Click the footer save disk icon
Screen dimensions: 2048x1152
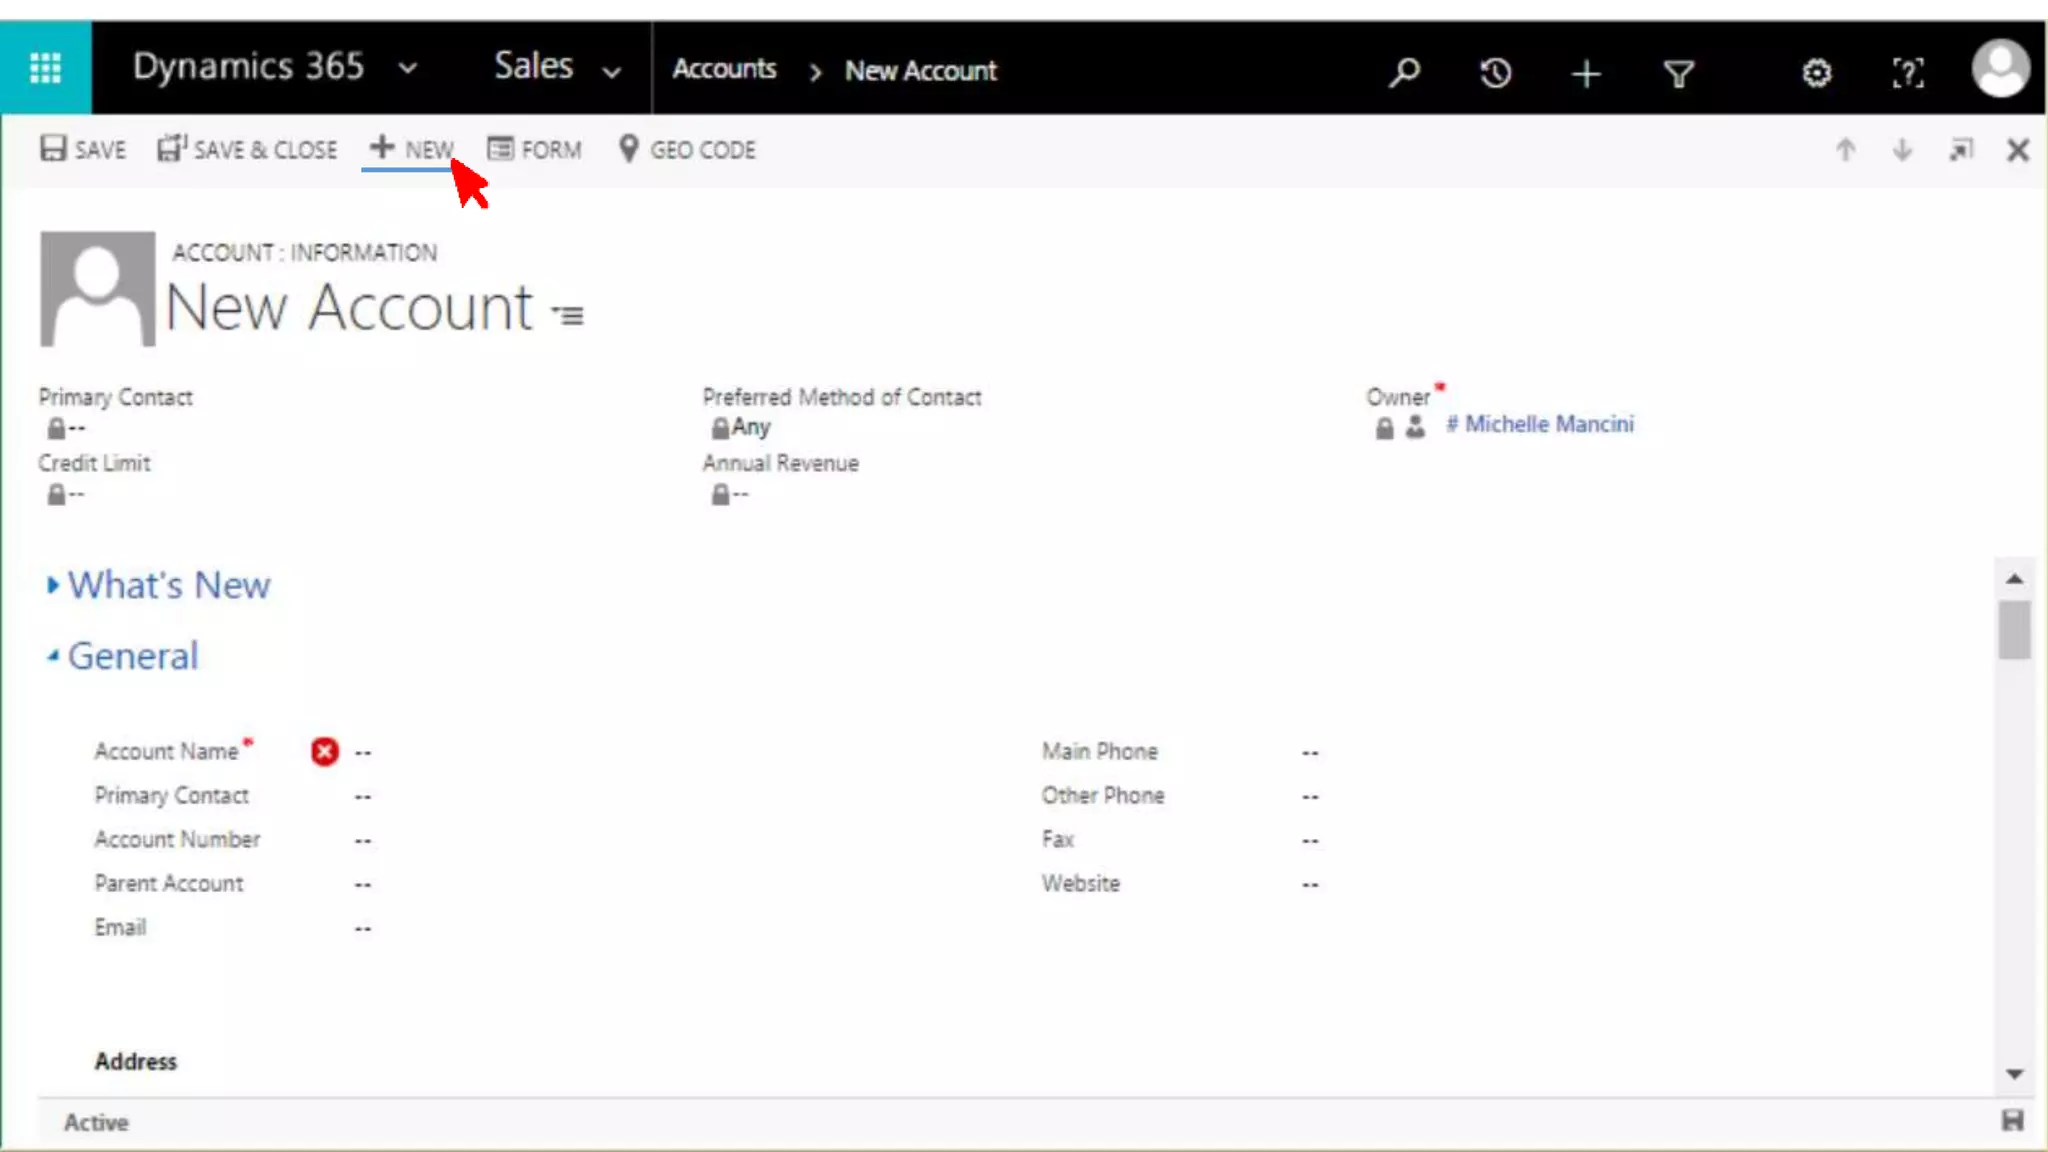pyautogui.click(x=2012, y=1121)
